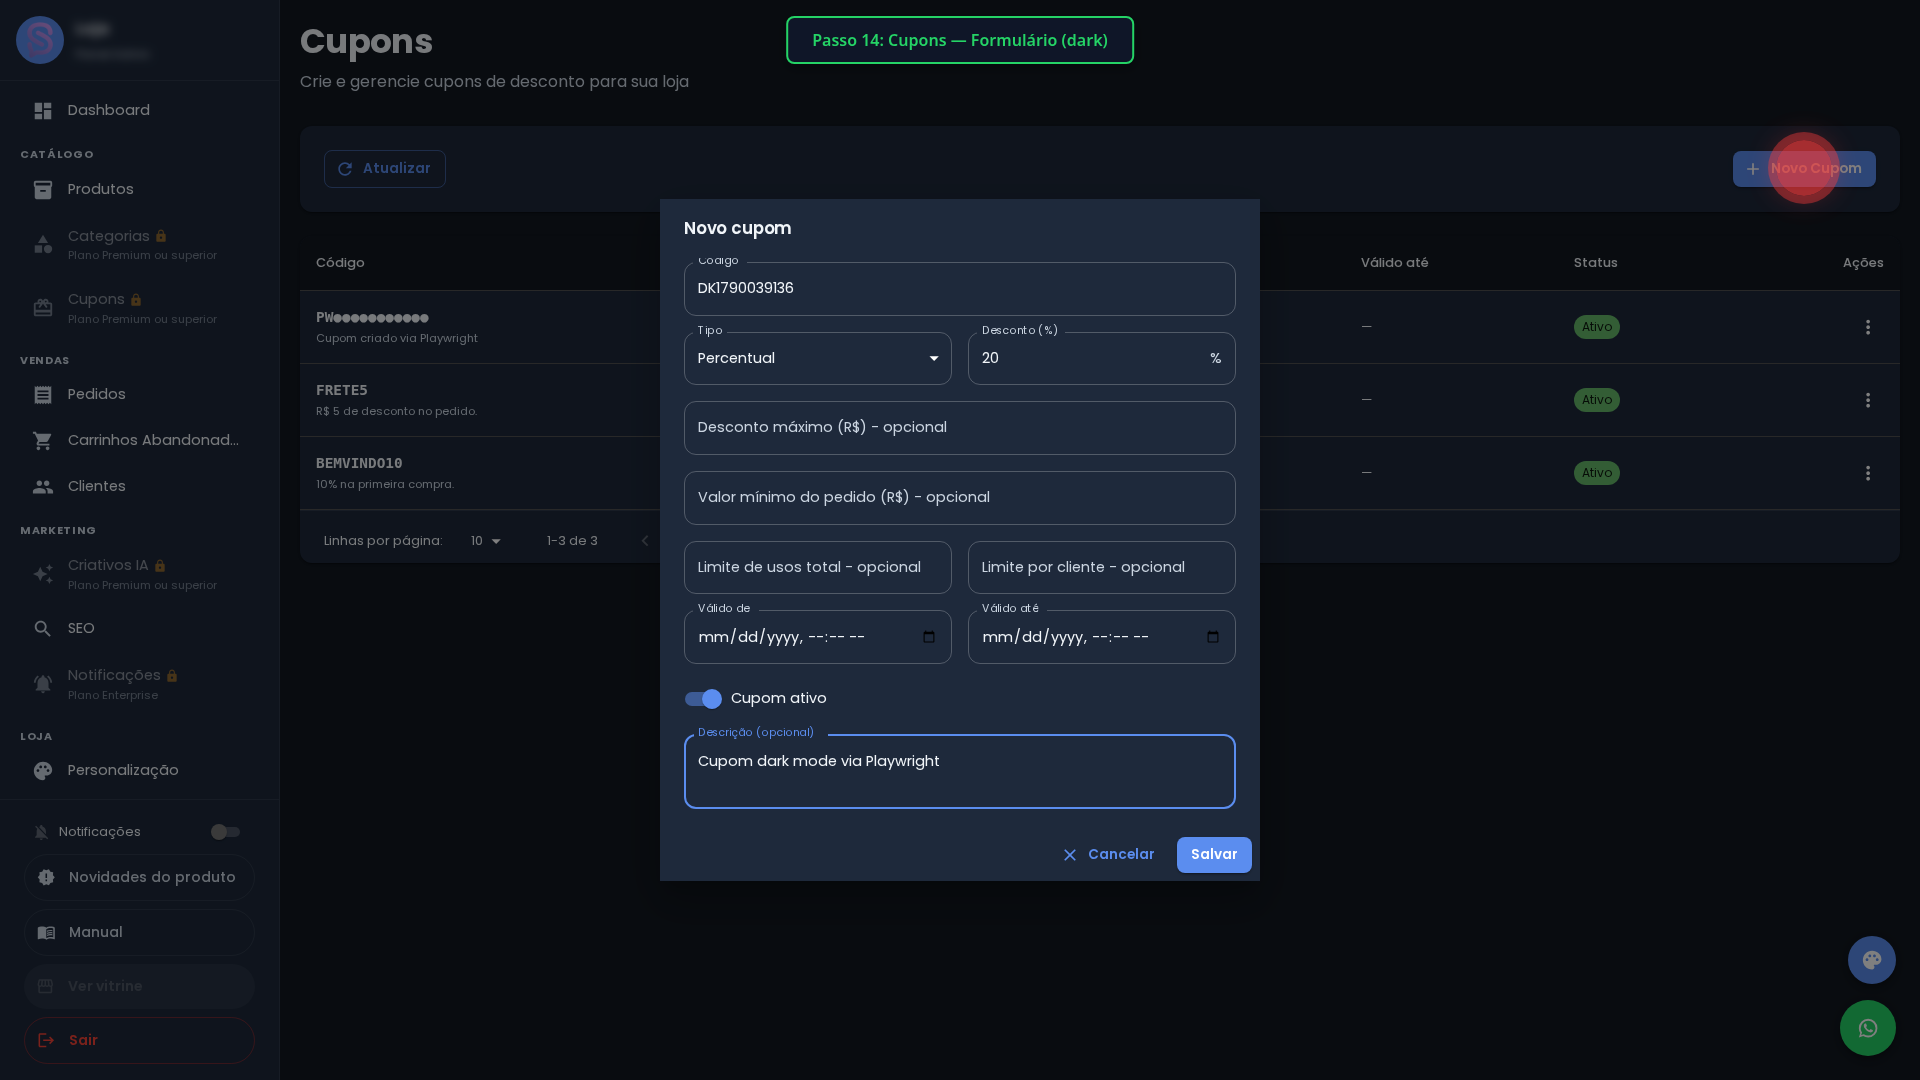Viewport: 1920px width, 1080px height.
Task: Click the Criativos IA menu item
Action: pyautogui.click(x=139, y=574)
